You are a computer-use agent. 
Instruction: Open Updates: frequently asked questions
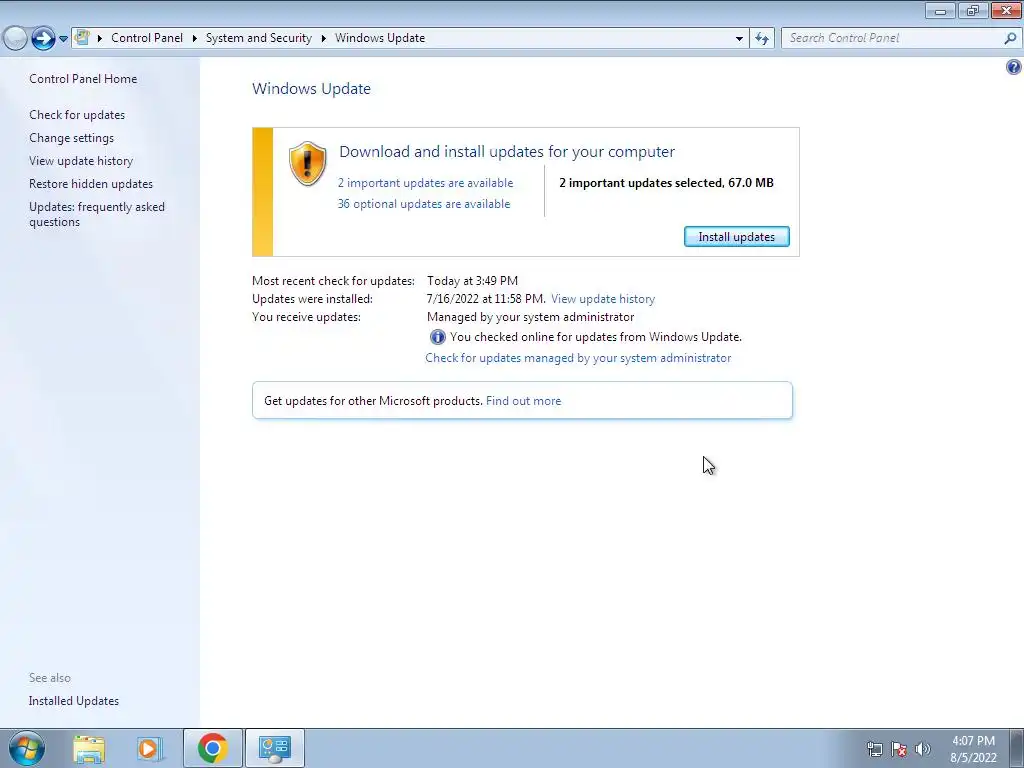click(97, 214)
